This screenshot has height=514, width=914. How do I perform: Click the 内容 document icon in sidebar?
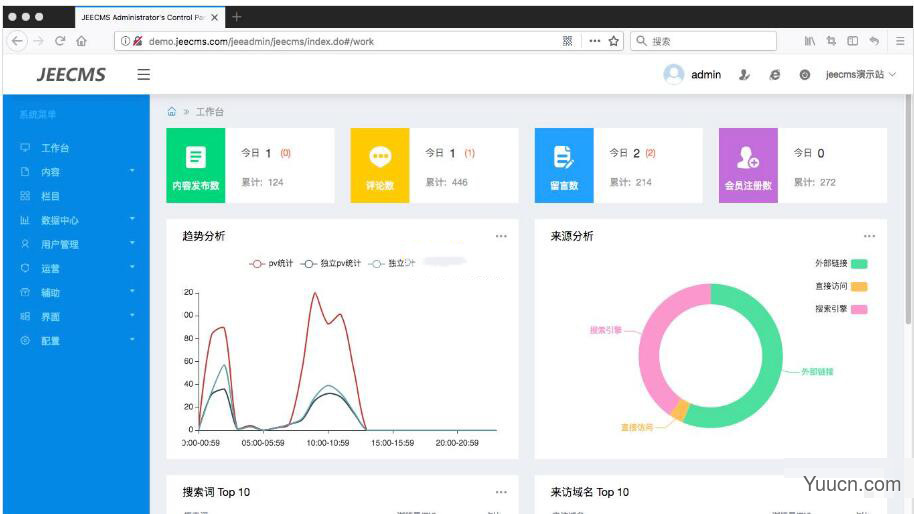[x=25, y=171]
